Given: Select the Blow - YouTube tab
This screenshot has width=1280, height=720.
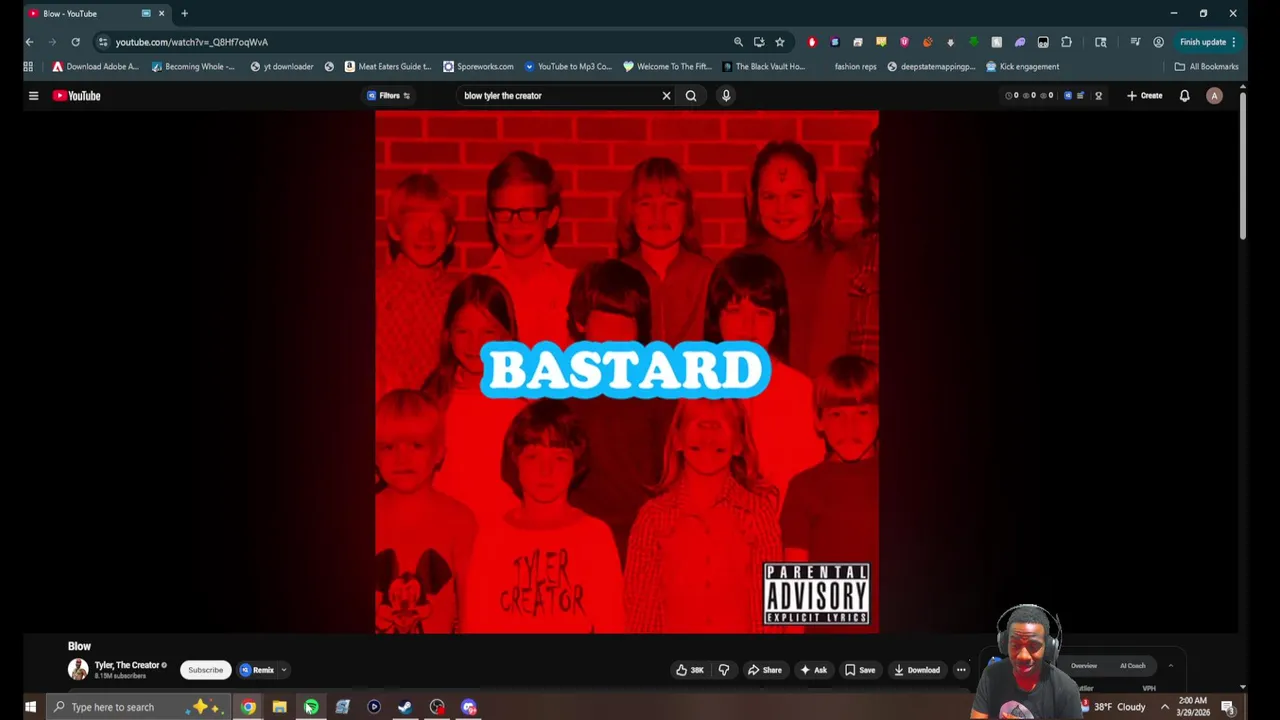Looking at the screenshot, I should pyautogui.click(x=96, y=13).
